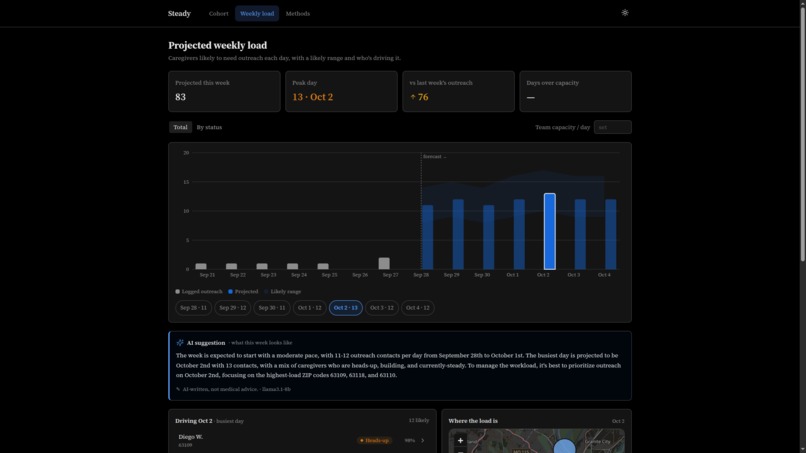Select the Sep 28 · 11 day chip
This screenshot has width=806, height=453.
coord(193,307)
